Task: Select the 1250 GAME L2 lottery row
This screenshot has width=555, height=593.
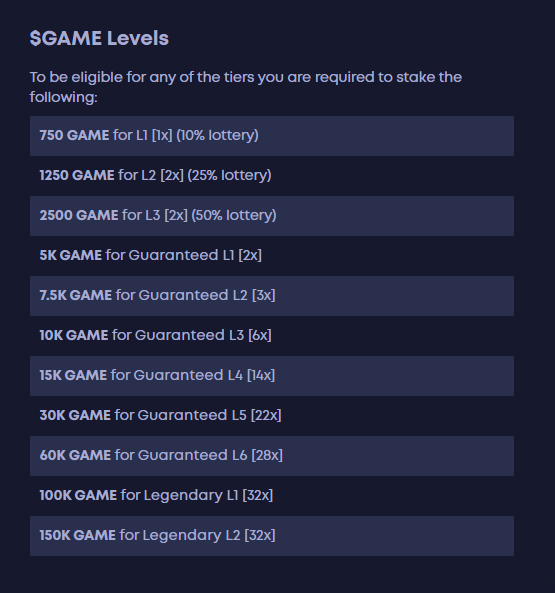Action: [x=272, y=176]
